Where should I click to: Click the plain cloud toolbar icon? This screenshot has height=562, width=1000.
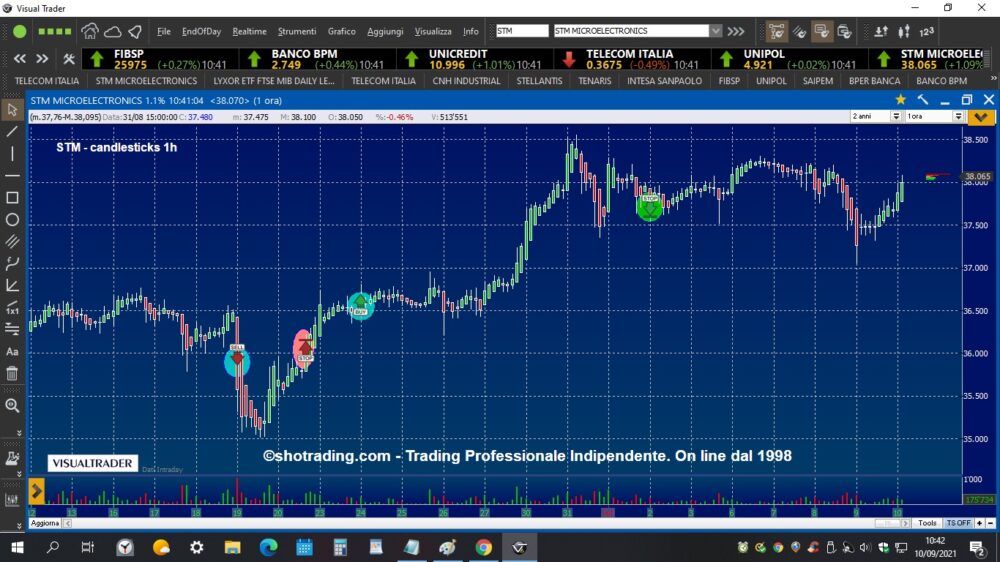point(113,31)
